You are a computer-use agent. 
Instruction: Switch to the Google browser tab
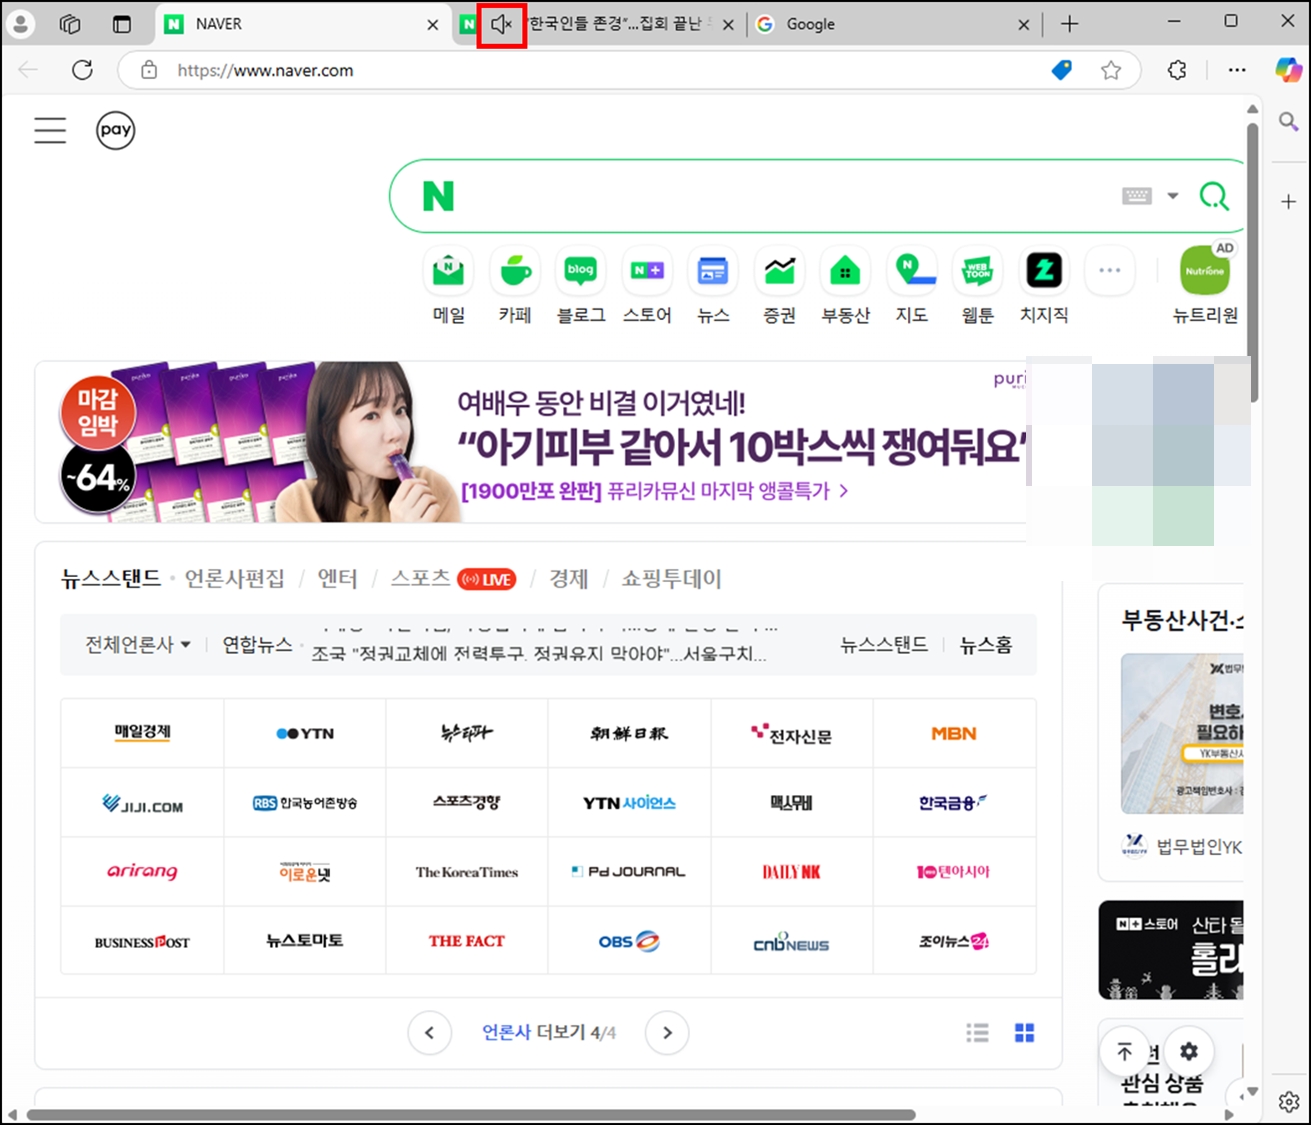[x=893, y=24]
